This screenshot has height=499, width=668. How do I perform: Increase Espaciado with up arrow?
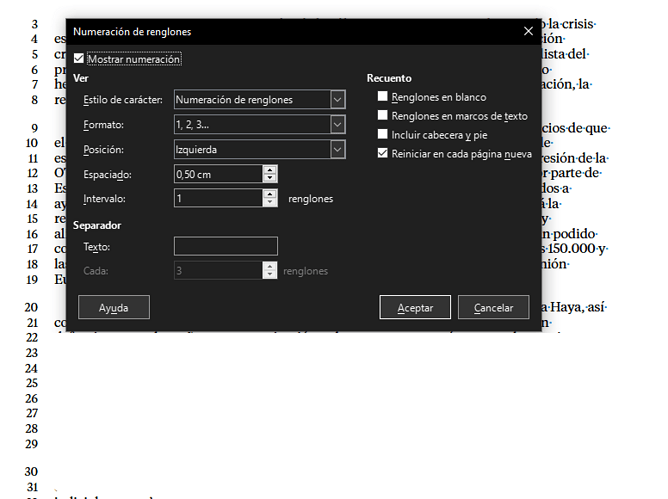click(270, 170)
